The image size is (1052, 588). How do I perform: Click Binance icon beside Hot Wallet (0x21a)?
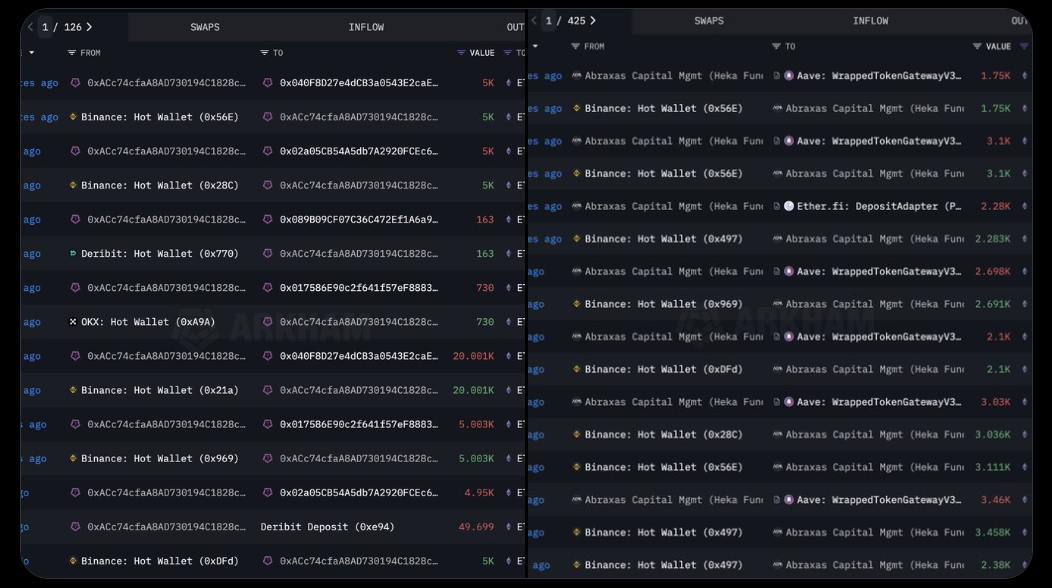pos(73,390)
